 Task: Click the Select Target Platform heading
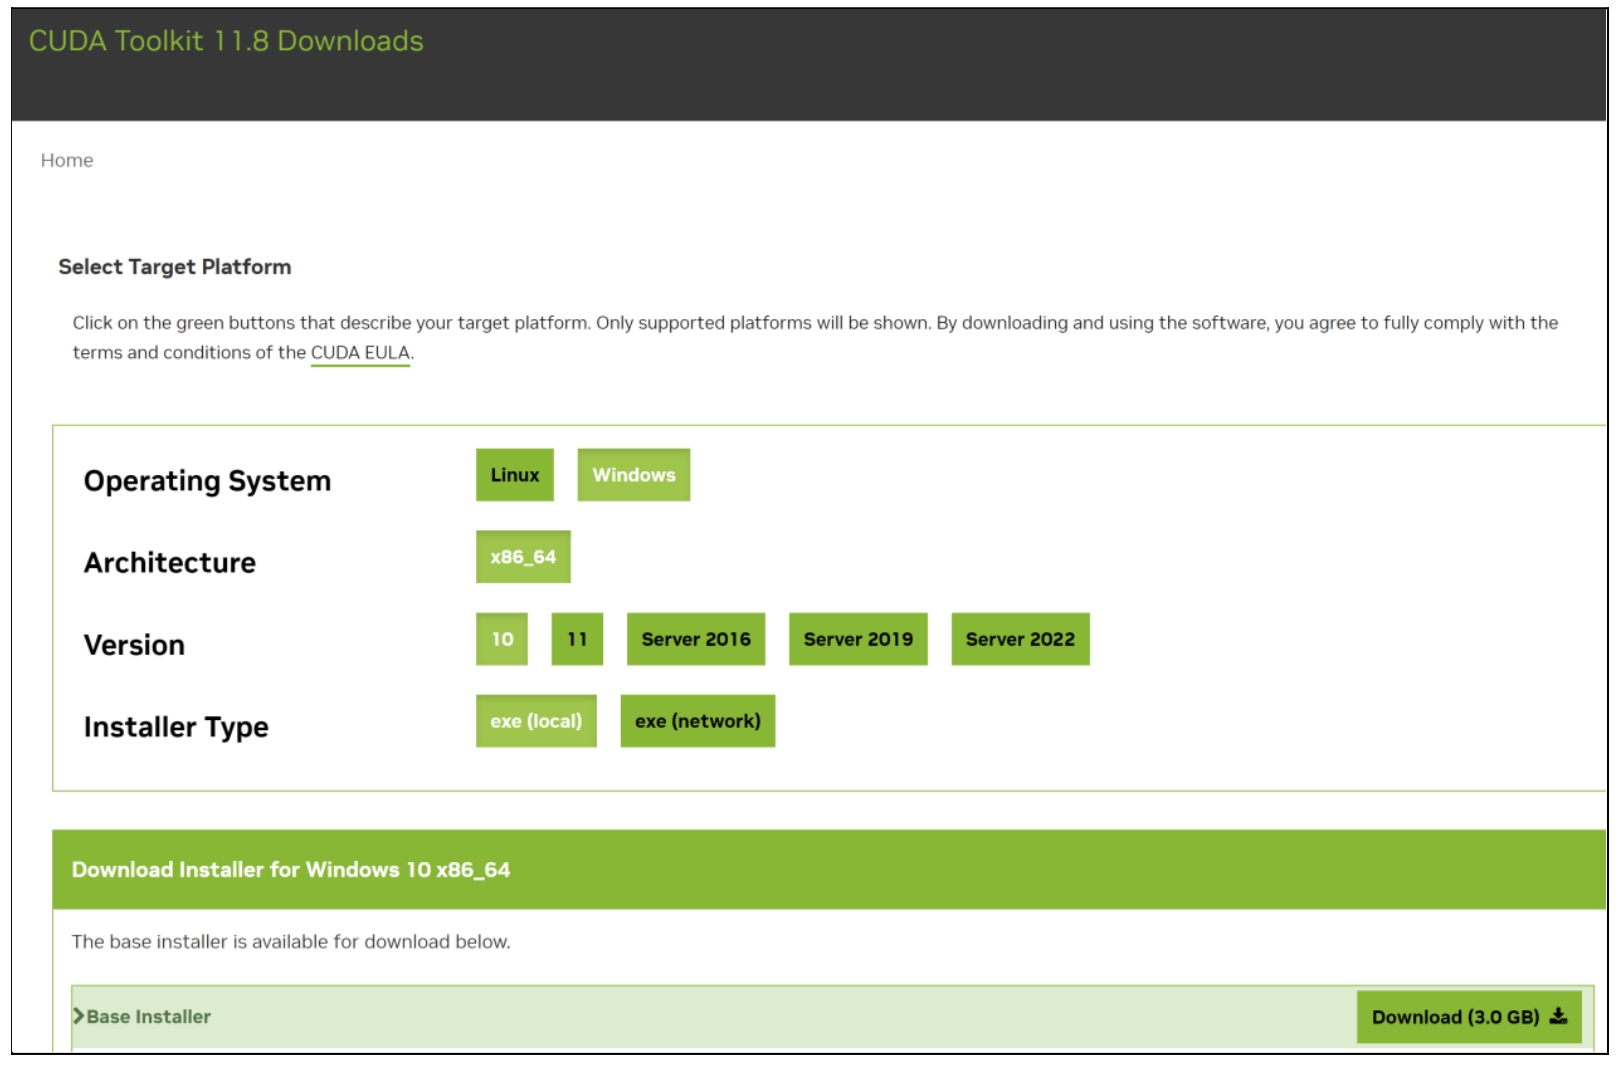[x=175, y=267]
